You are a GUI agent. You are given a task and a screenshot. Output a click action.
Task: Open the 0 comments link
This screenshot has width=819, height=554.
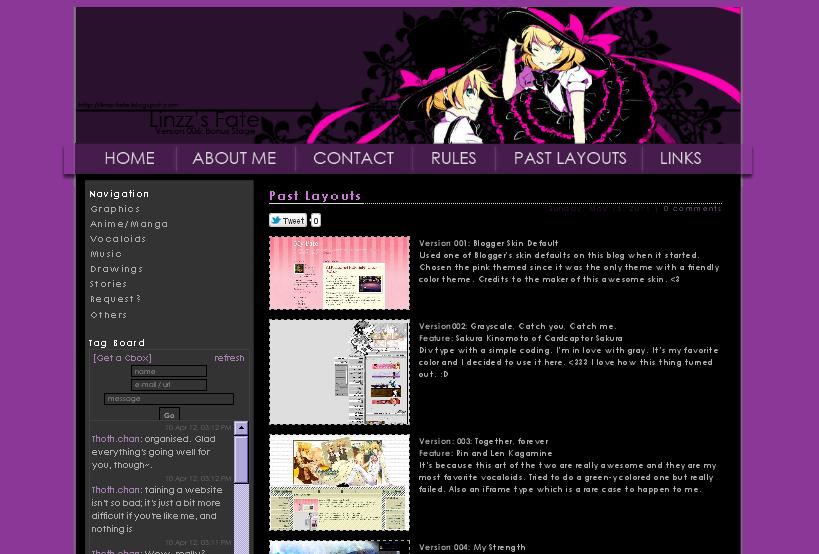tap(693, 208)
